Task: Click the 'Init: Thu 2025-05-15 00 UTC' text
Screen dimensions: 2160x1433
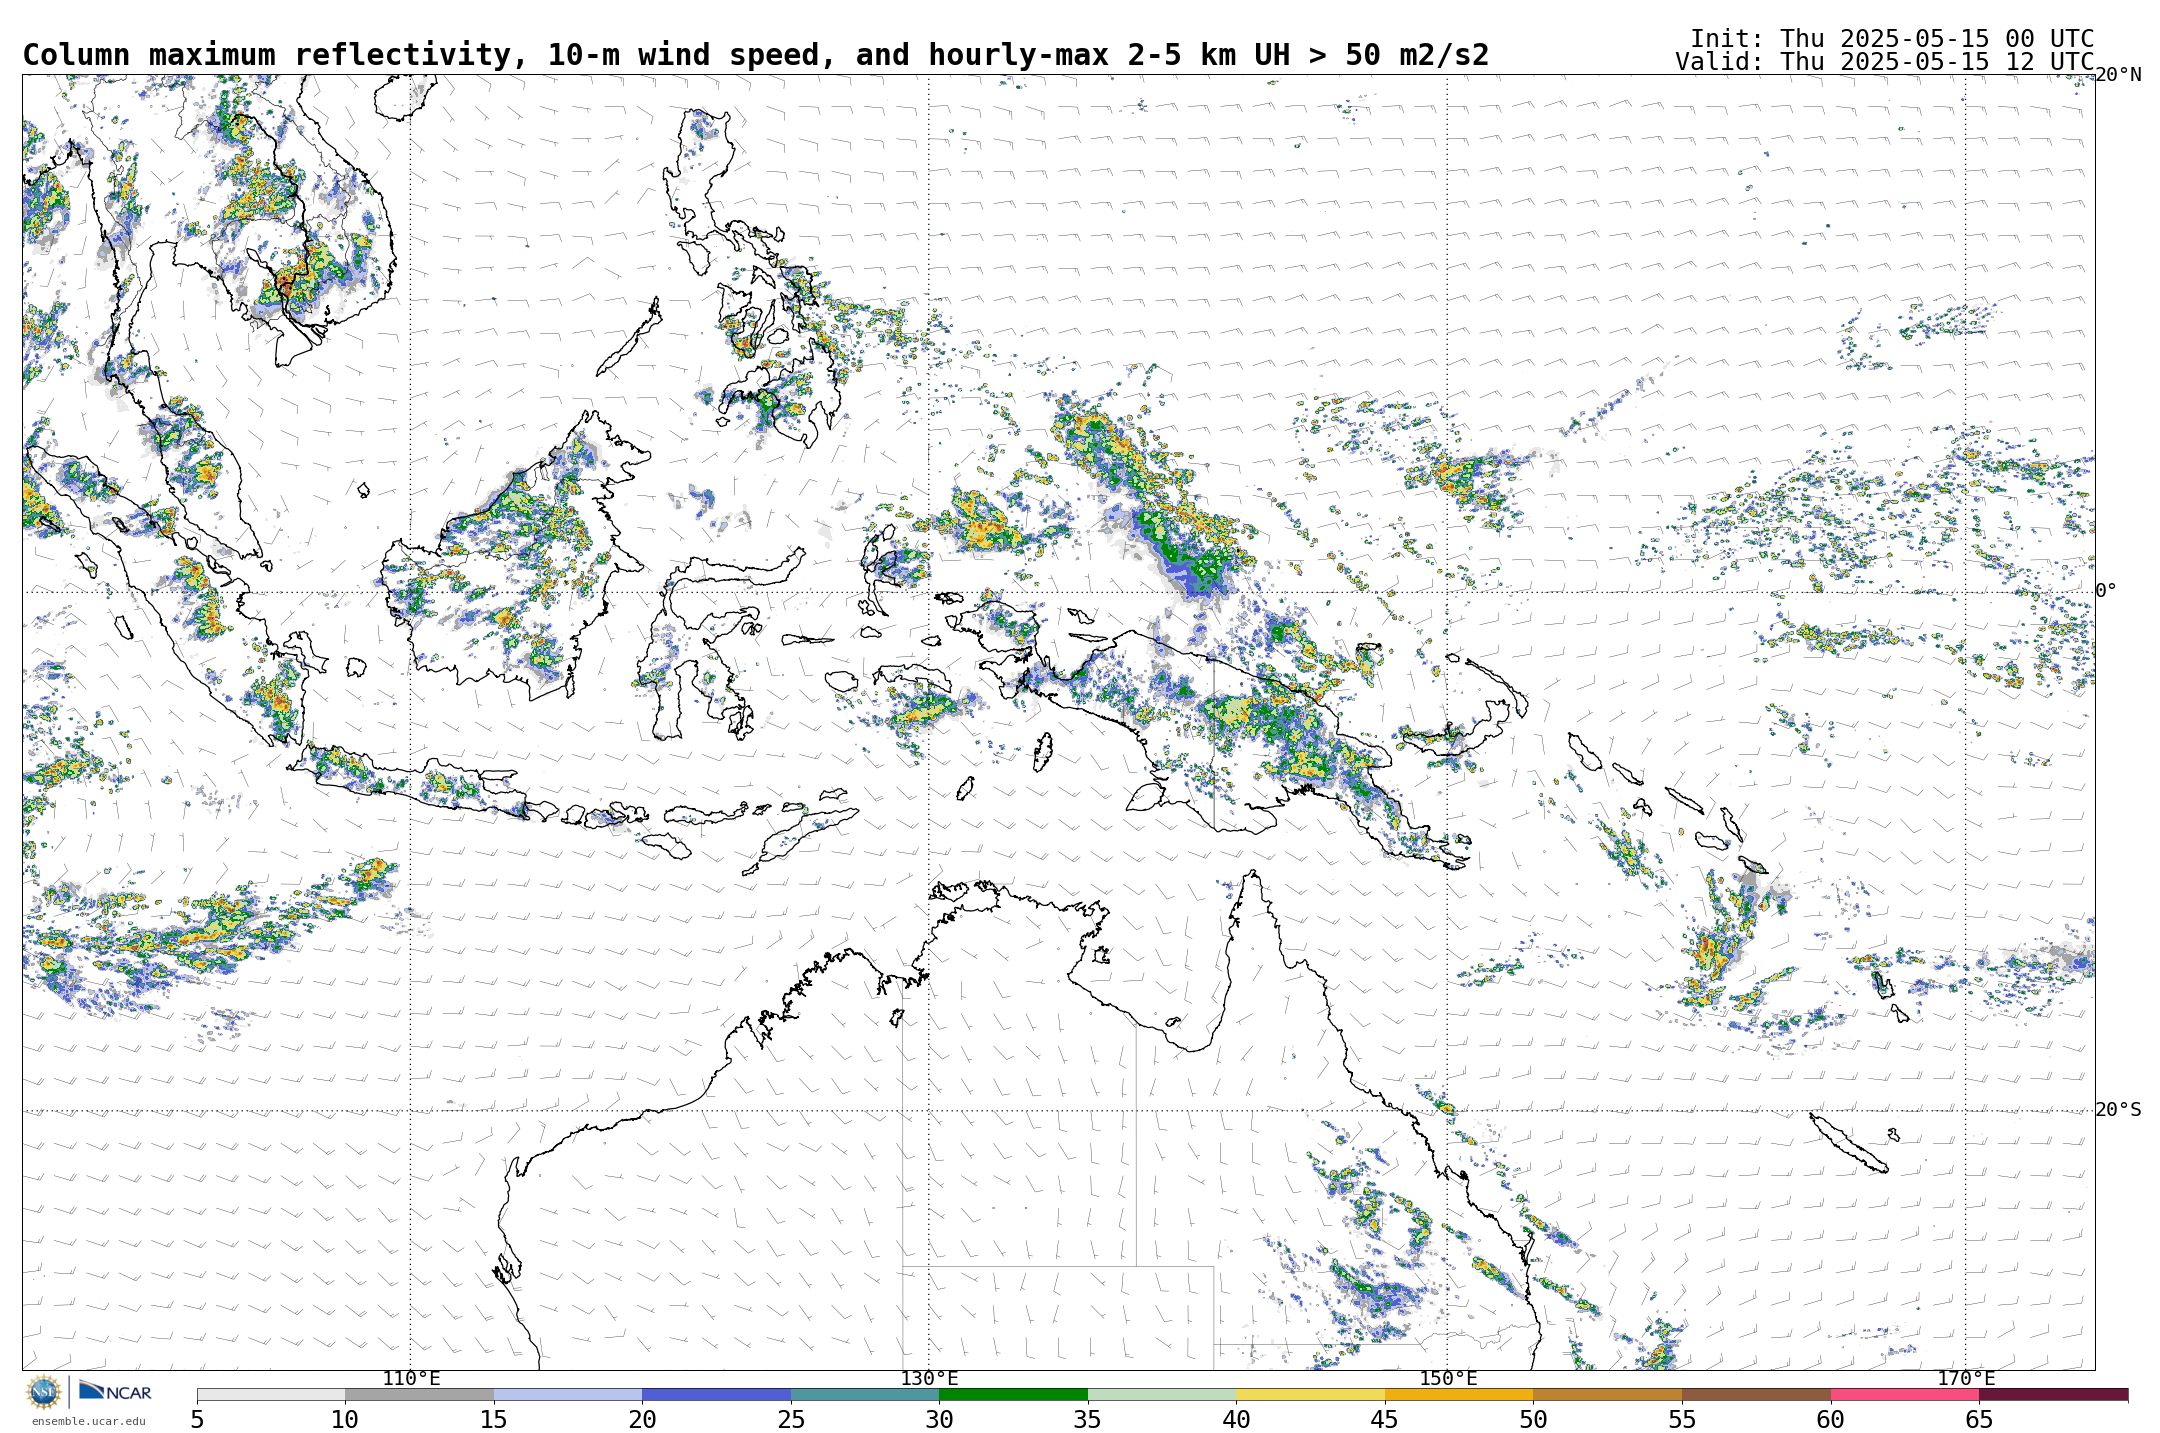Action: point(1892,39)
